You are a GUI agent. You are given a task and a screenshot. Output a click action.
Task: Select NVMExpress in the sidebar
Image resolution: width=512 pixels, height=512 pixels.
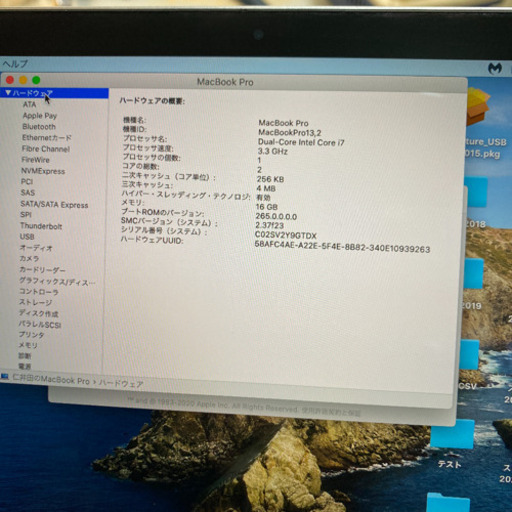(43, 171)
